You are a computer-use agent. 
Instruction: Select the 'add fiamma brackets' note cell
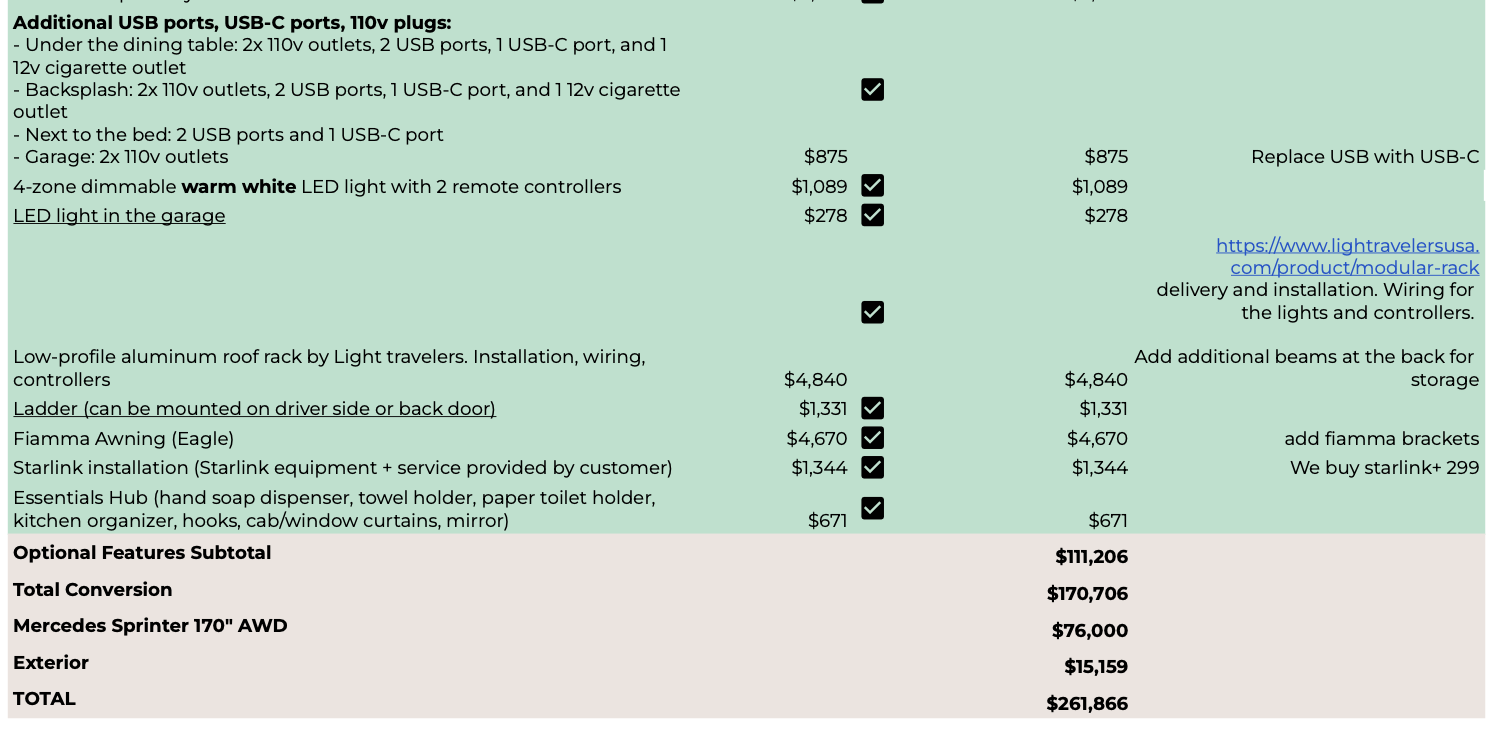pyautogui.click(x=1381, y=439)
